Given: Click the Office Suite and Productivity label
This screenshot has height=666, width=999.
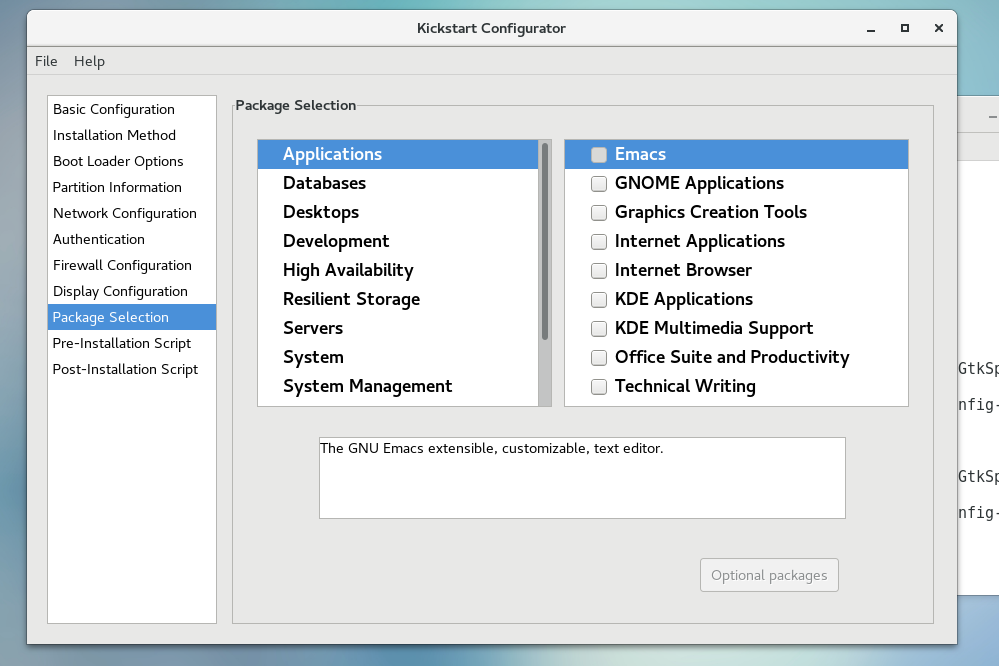Looking at the screenshot, I should pos(732,358).
